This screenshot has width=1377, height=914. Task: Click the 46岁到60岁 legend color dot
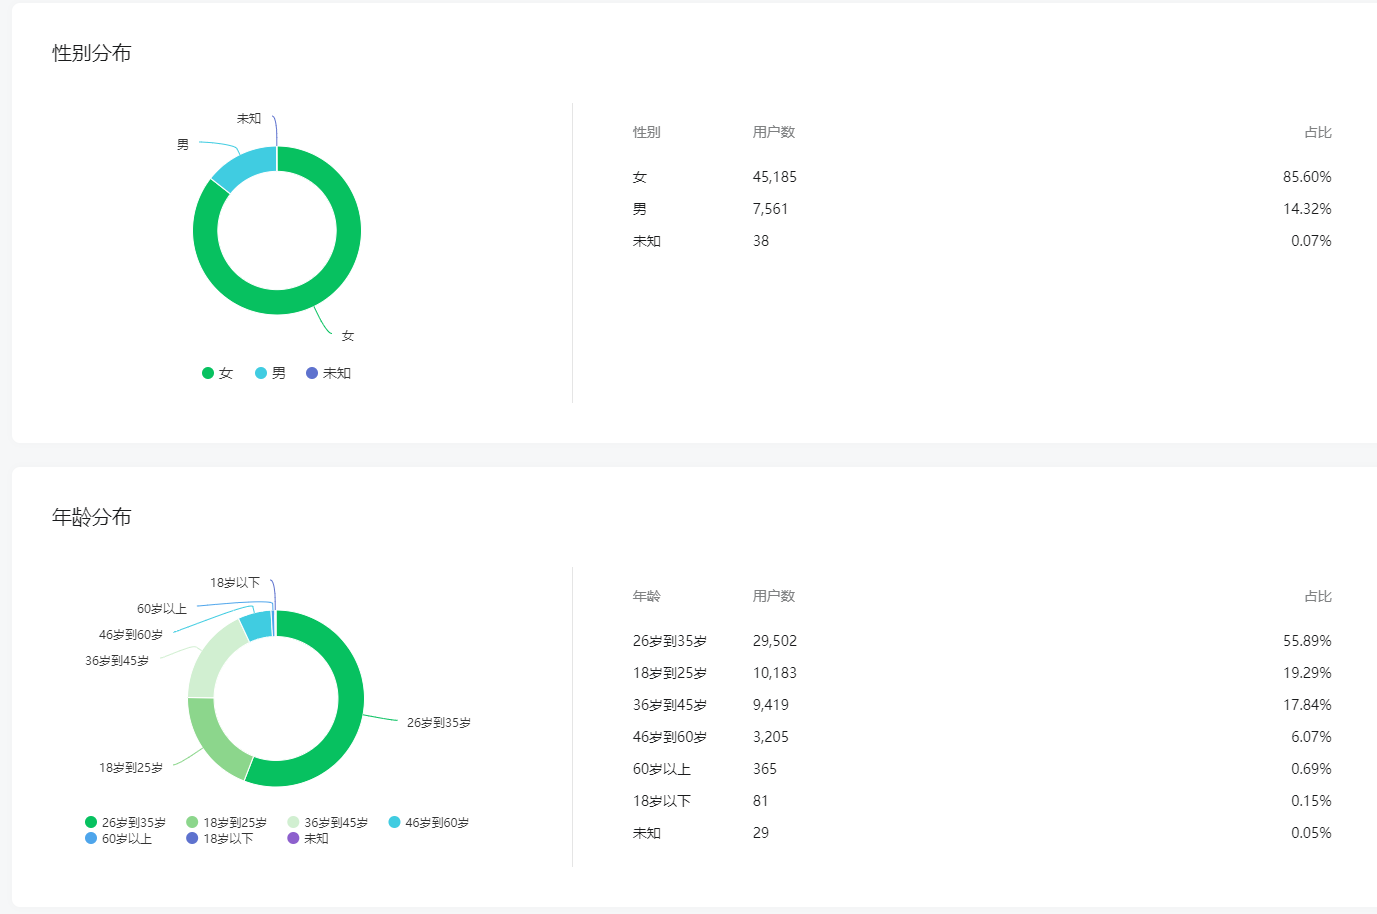395,822
